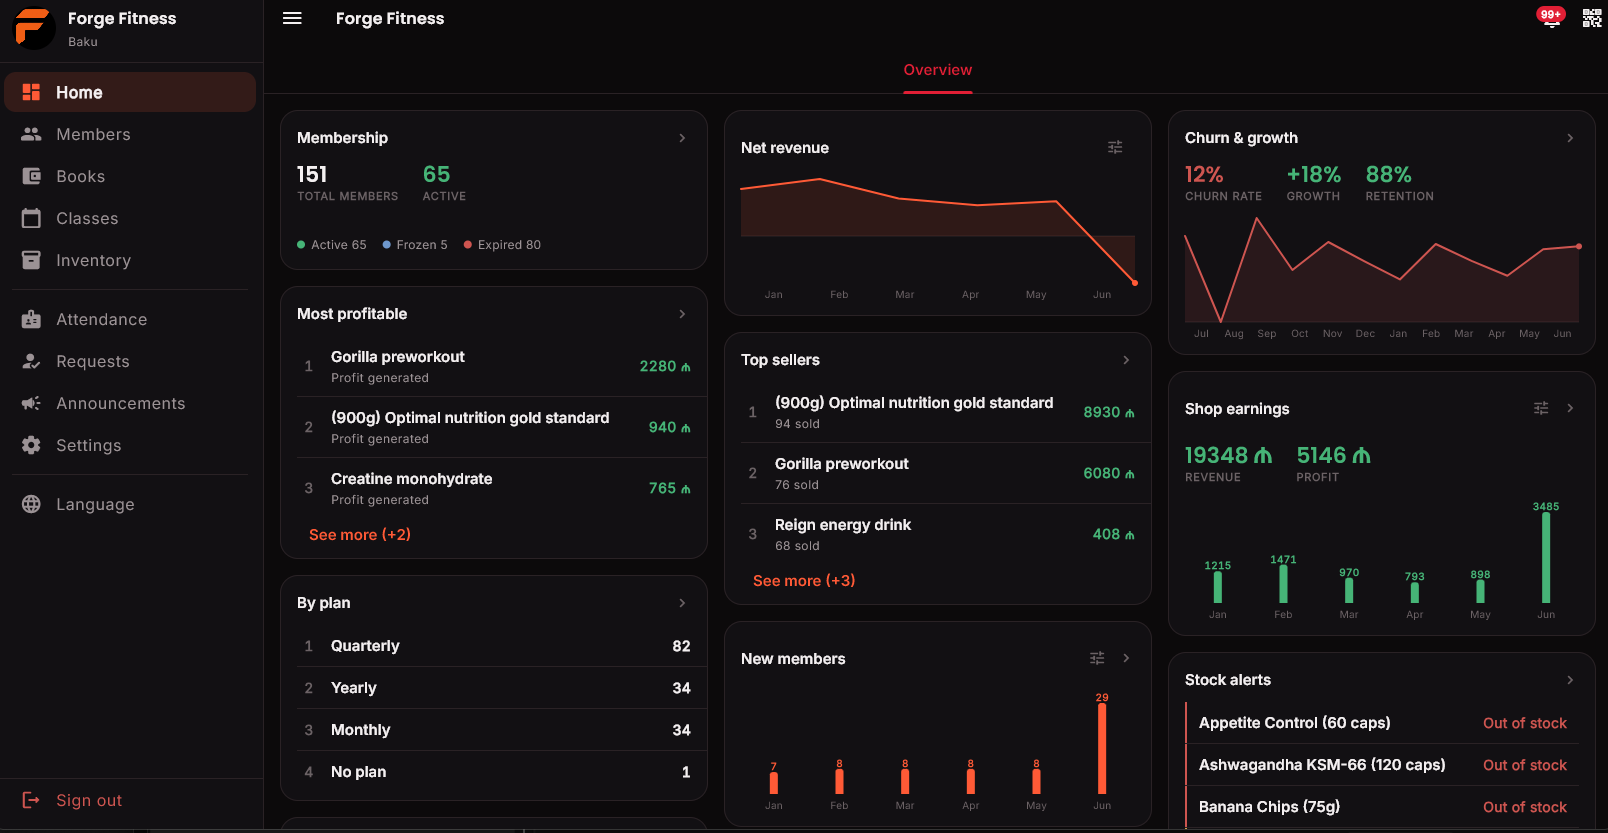Expand the Churn & growth card chevron
This screenshot has width=1608, height=833.
pos(1570,138)
